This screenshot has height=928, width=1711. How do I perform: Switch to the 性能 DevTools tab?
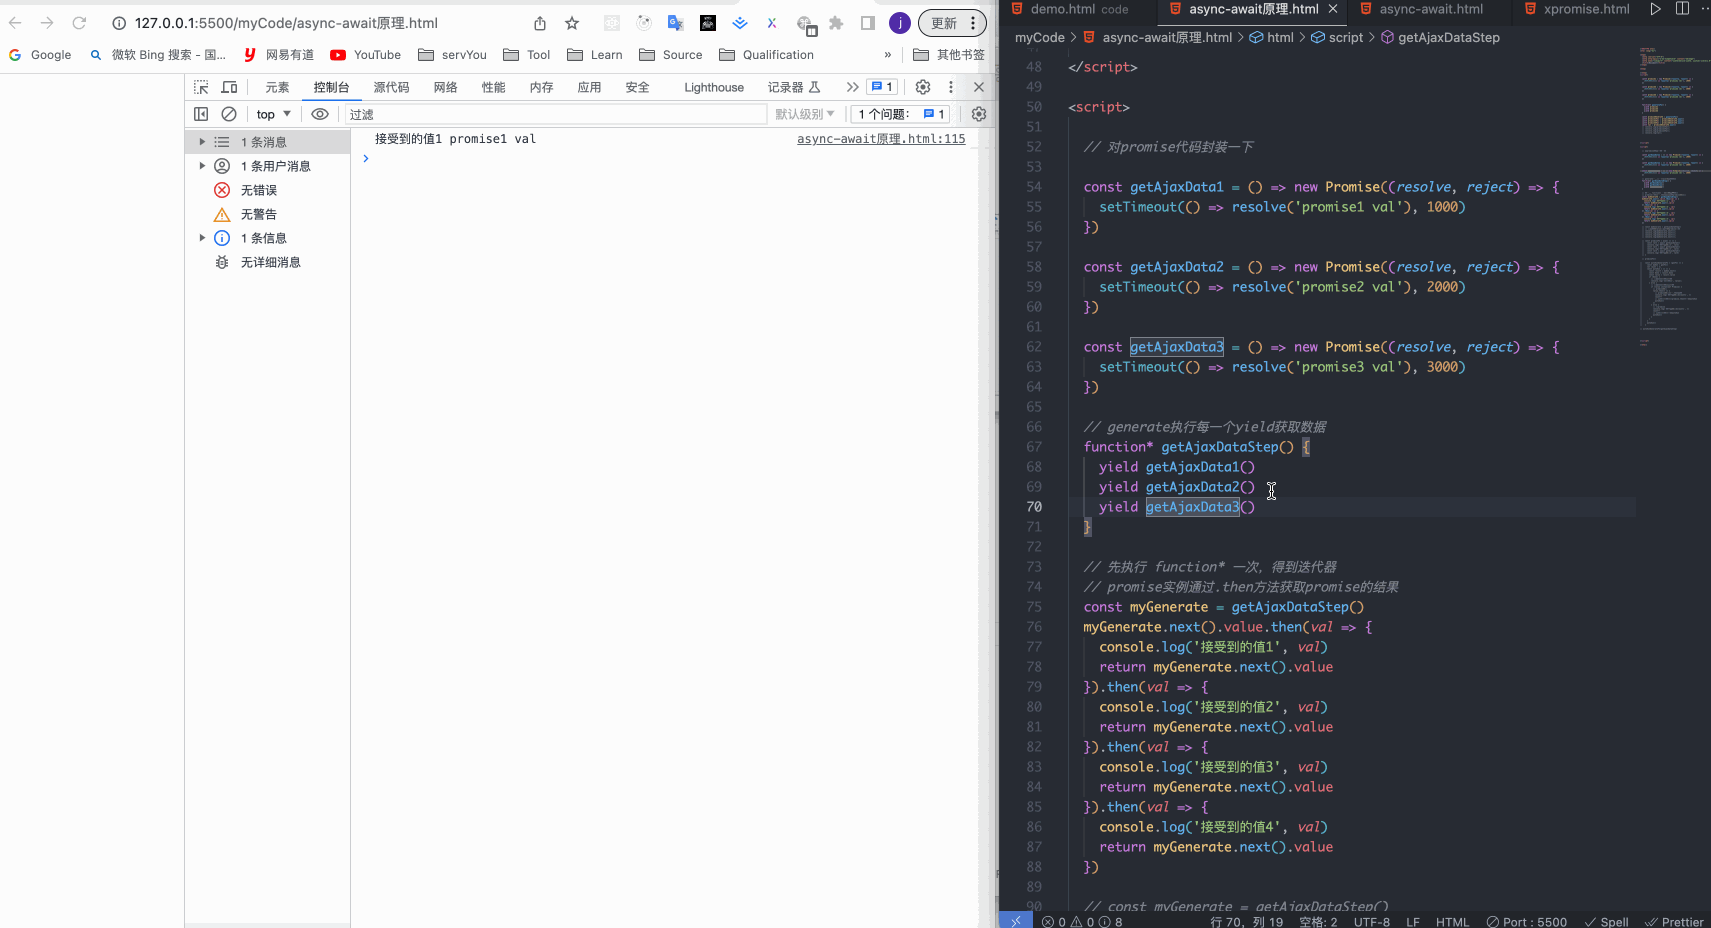[493, 87]
